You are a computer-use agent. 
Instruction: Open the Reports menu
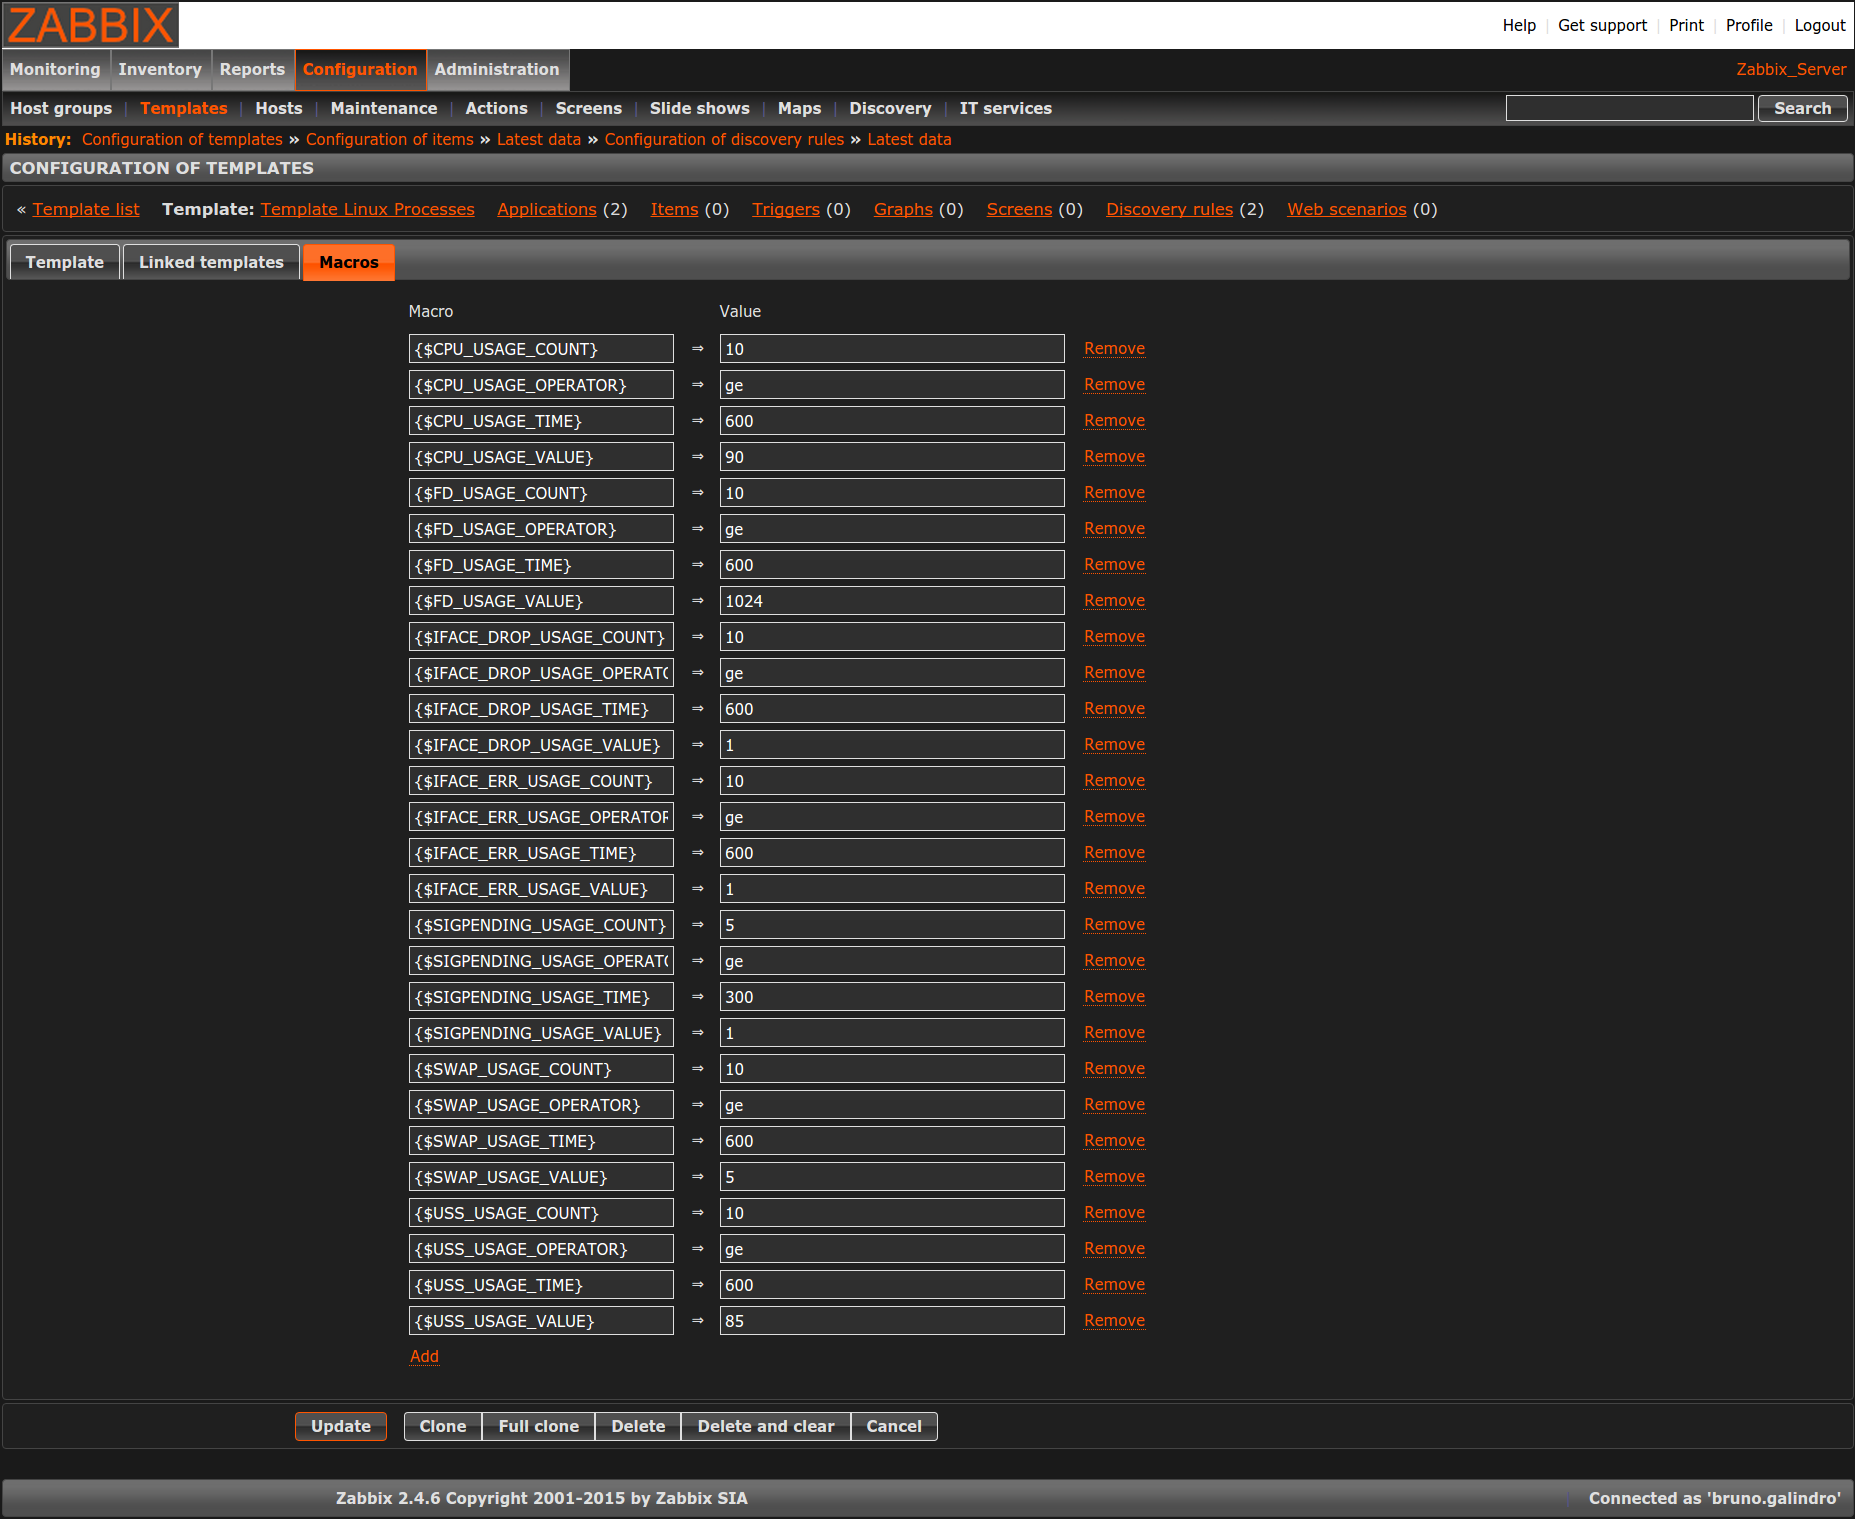click(252, 69)
